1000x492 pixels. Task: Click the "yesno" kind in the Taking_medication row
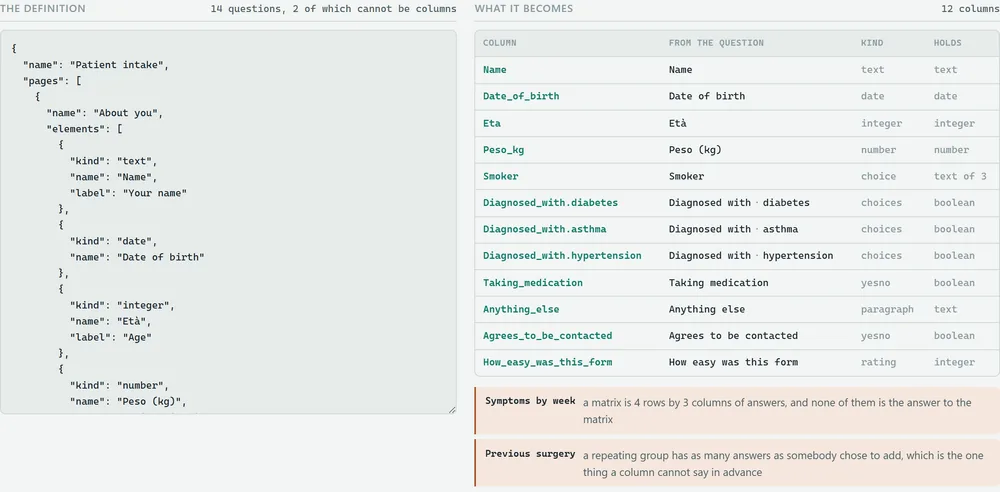click(x=876, y=283)
